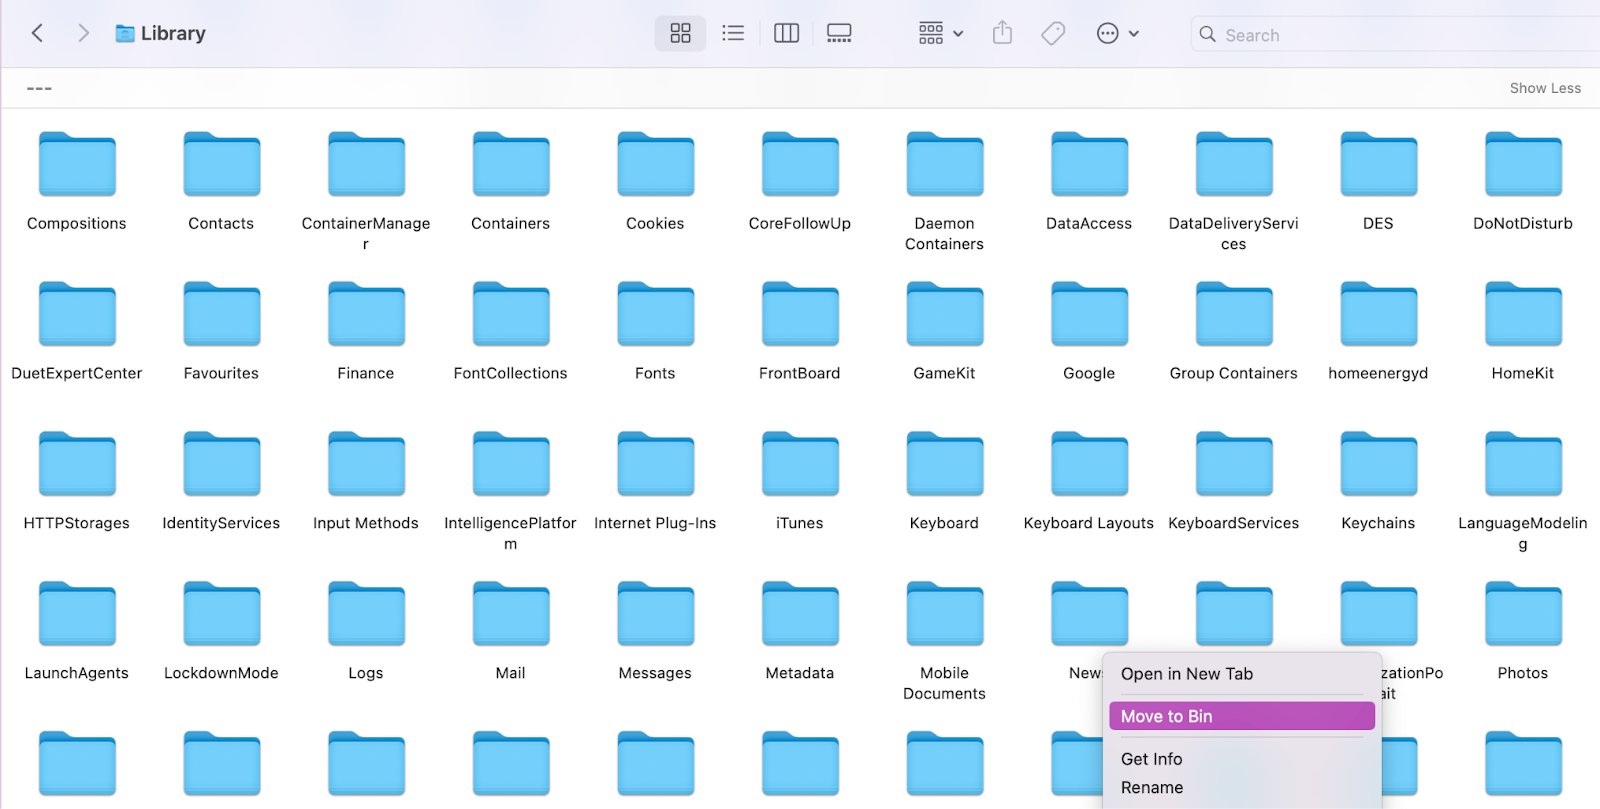The height and width of the screenshot is (809, 1600).
Task: Select the homeenergyd folder
Action: point(1378,315)
